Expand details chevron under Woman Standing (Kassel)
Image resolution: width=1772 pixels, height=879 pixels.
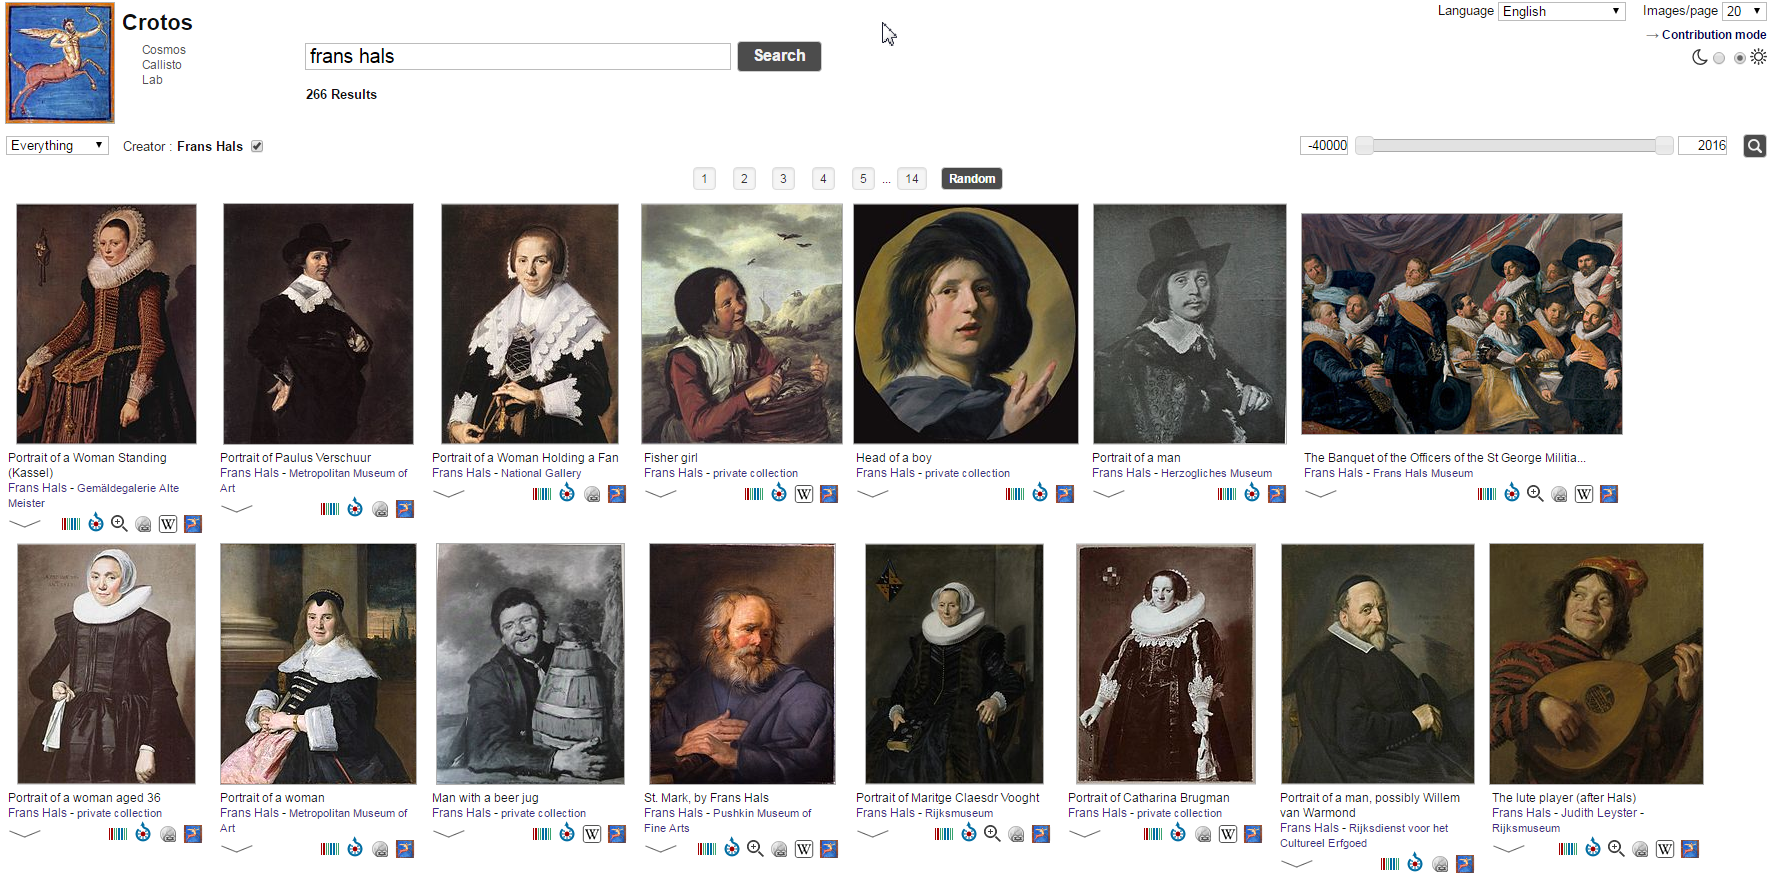24,523
